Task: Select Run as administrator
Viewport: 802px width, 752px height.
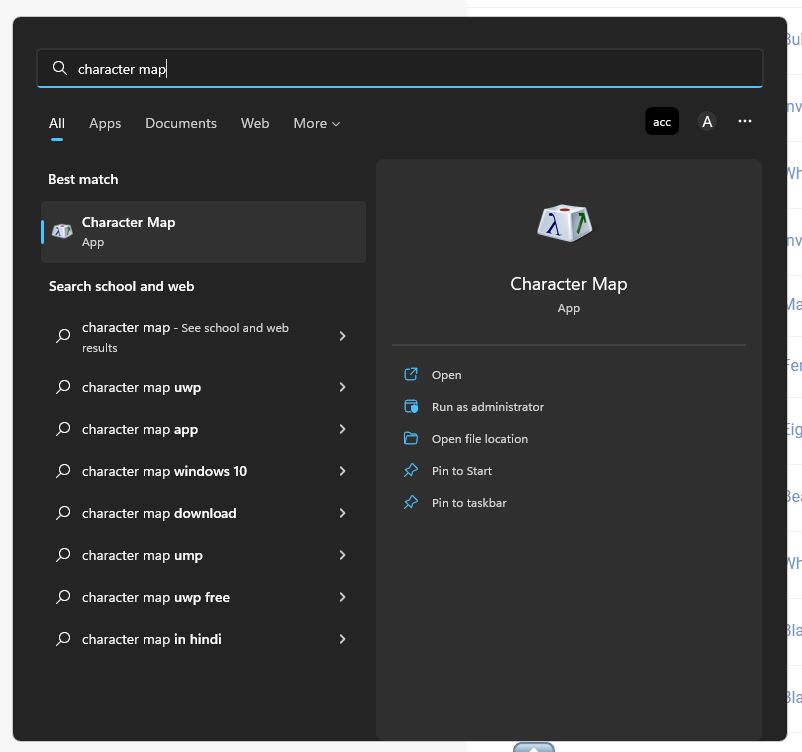Action: [487, 407]
